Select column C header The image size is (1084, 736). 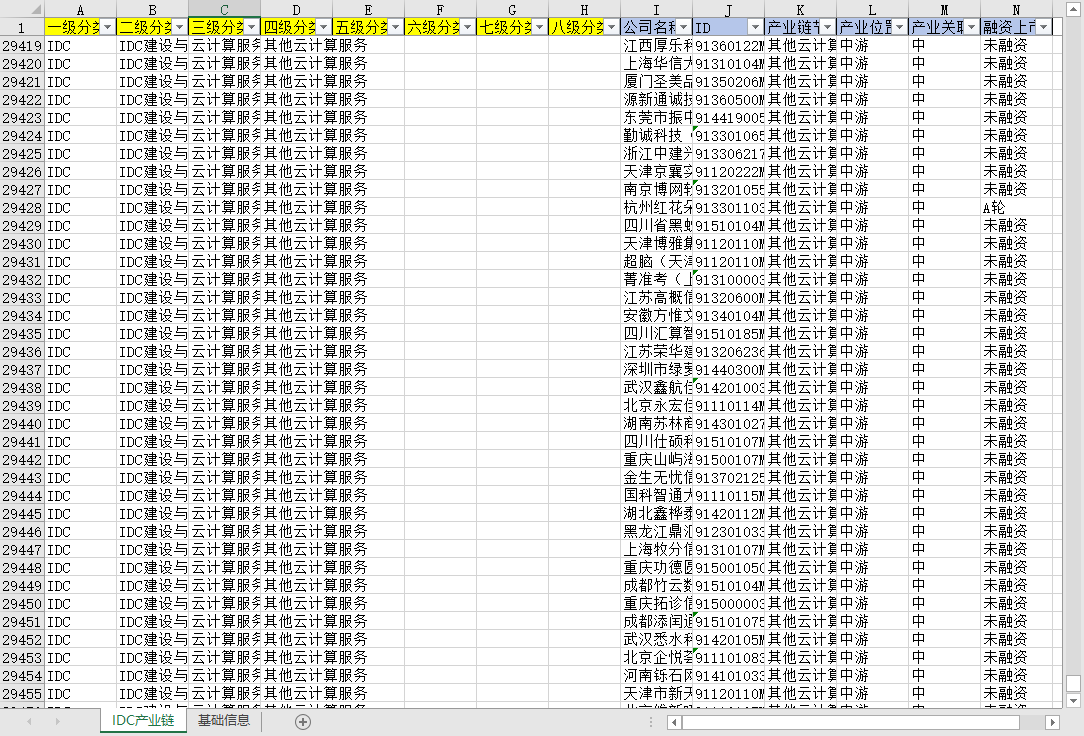click(x=224, y=10)
